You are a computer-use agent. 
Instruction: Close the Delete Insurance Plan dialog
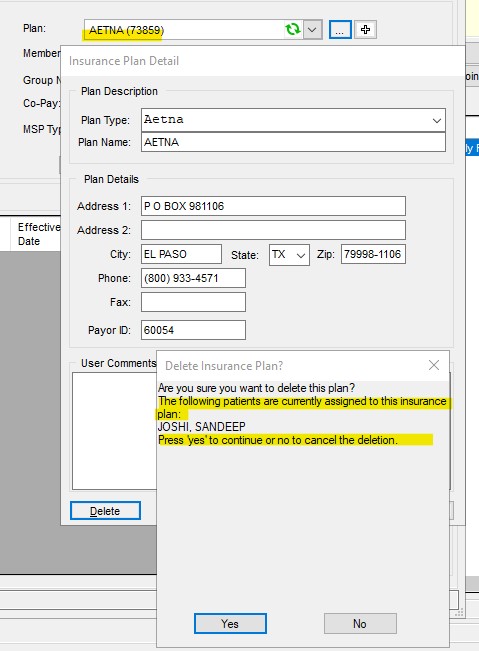434,365
